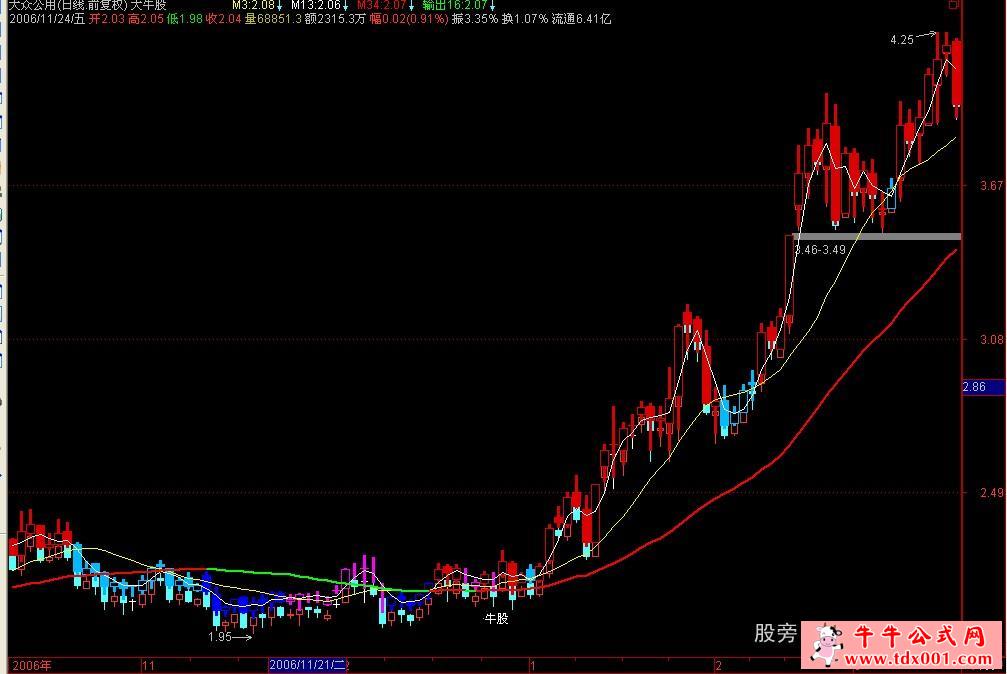The image size is (1007, 674).
Task: Click the arrow pointing to 4.25 high
Action: (x=927, y=36)
